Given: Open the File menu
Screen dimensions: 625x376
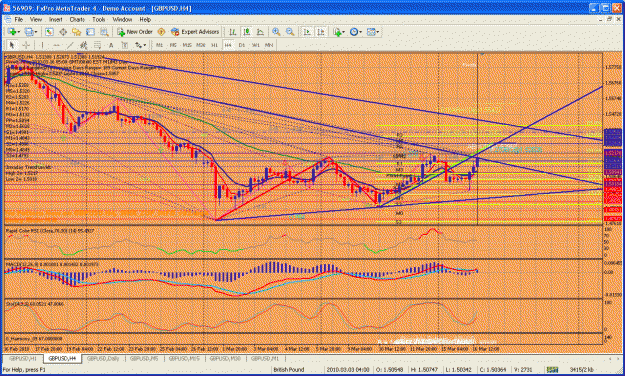Looking at the screenshot, I should pos(19,19).
